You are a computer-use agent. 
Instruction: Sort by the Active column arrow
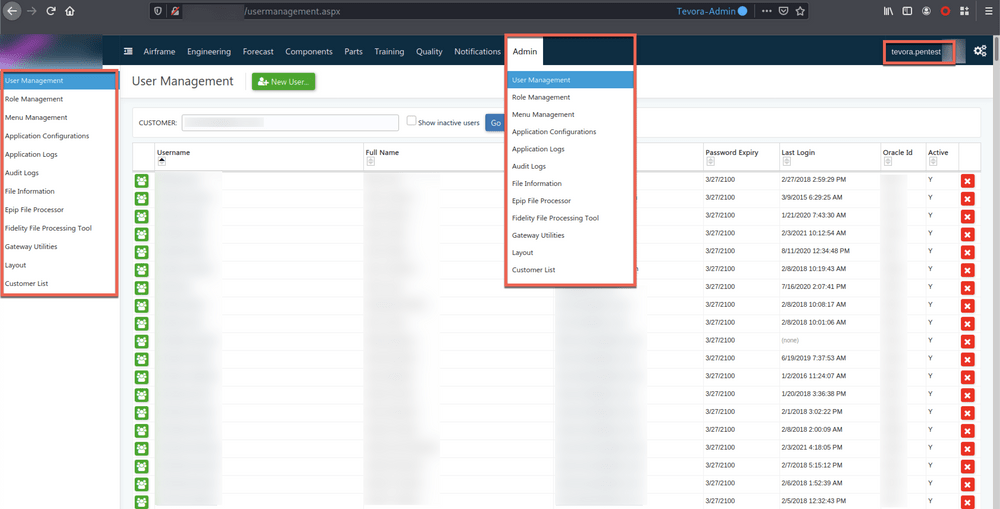[x=933, y=162]
